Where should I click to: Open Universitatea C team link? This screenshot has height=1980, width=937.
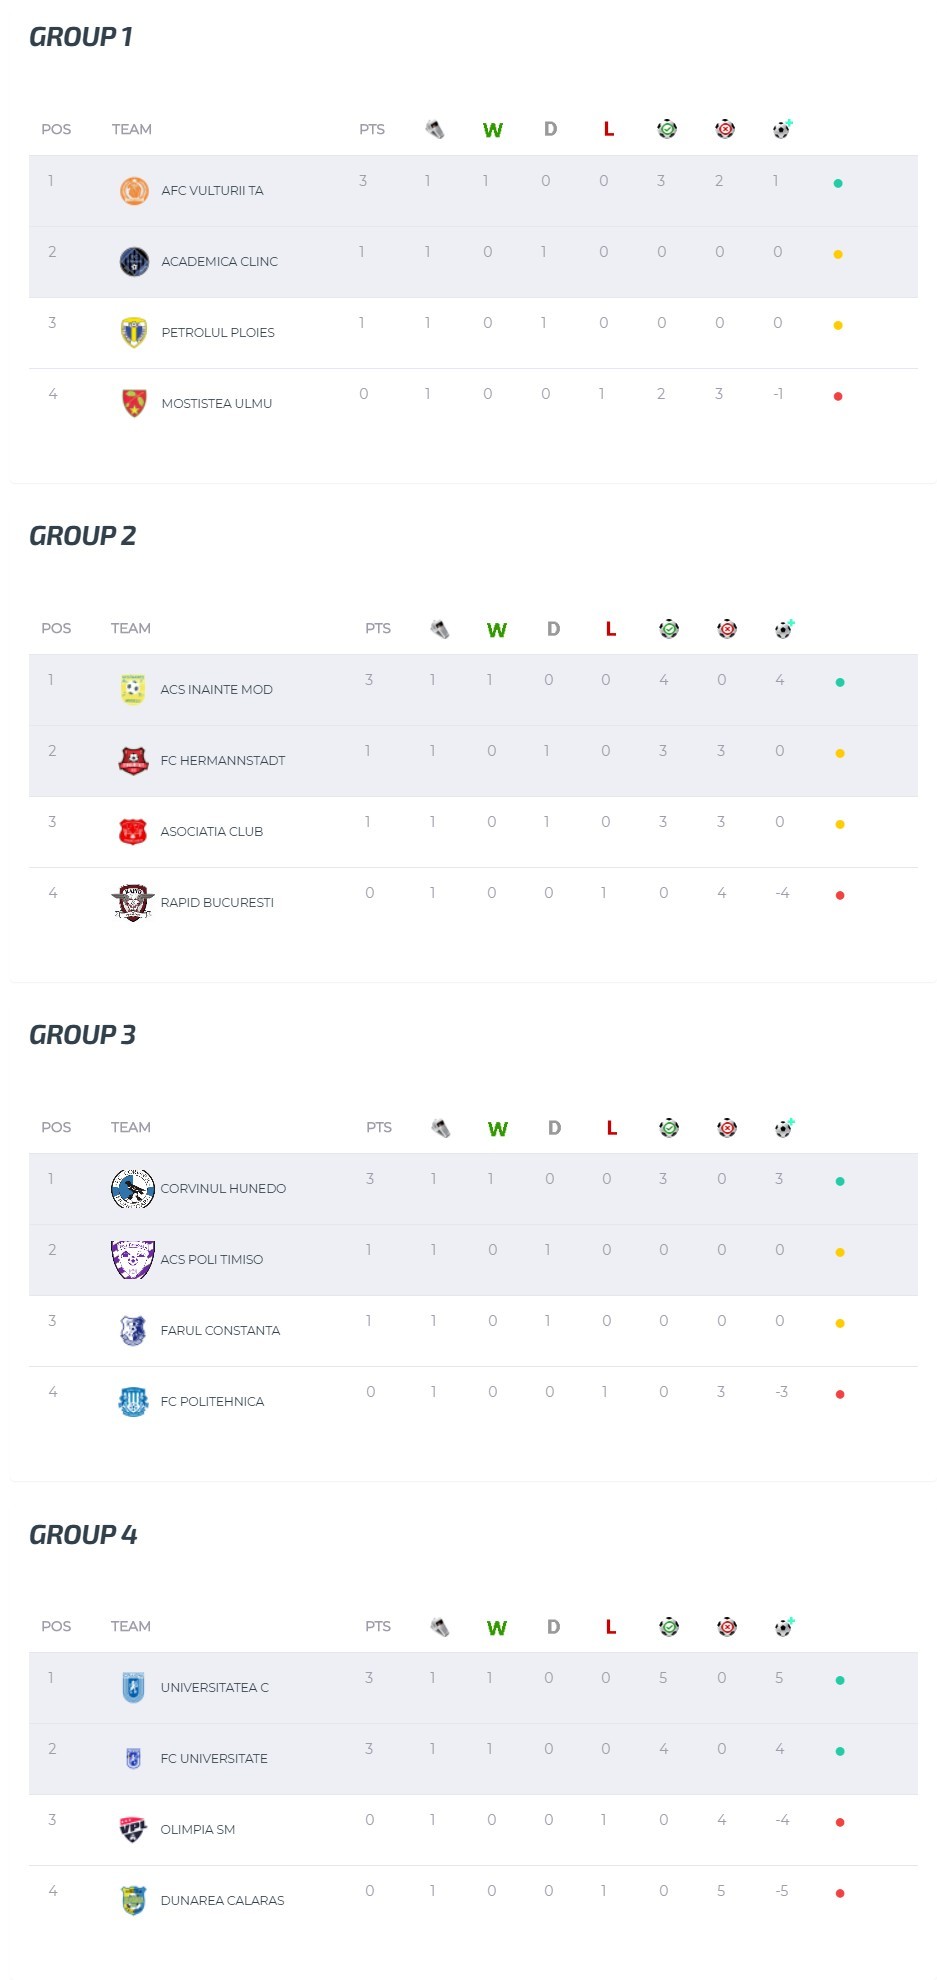[x=214, y=1687]
